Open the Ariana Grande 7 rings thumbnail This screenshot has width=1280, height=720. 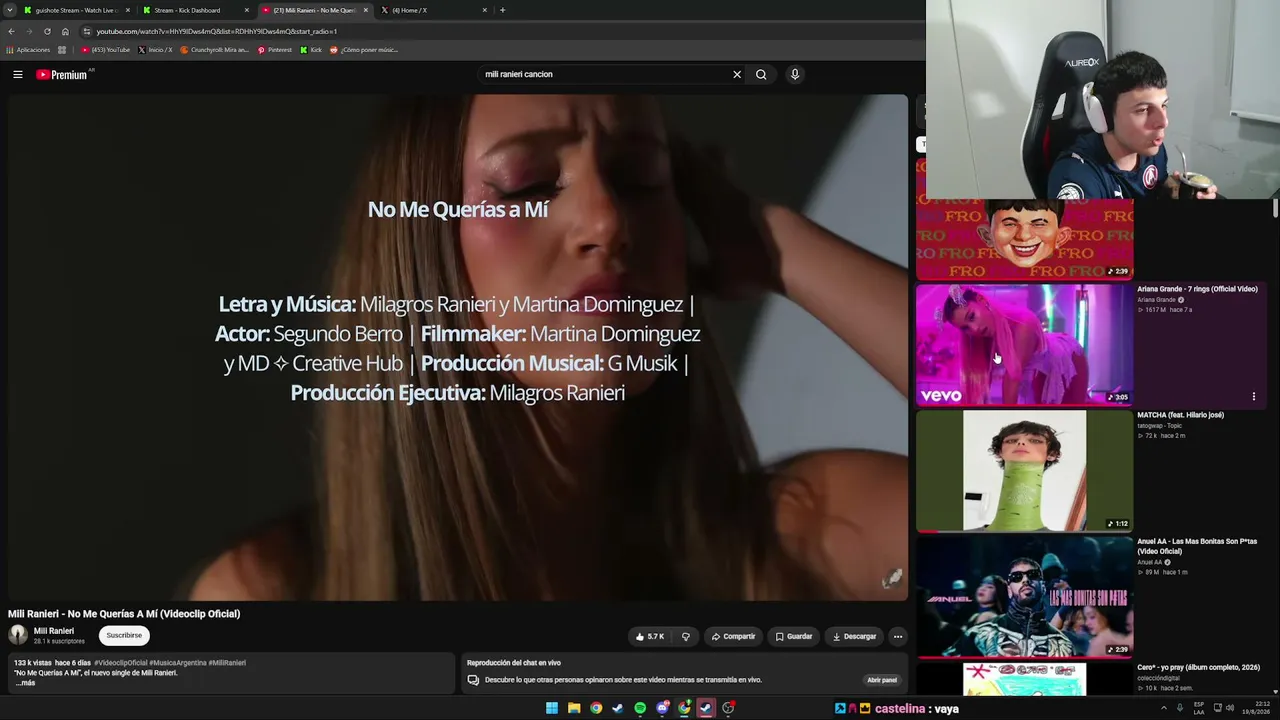1024,344
